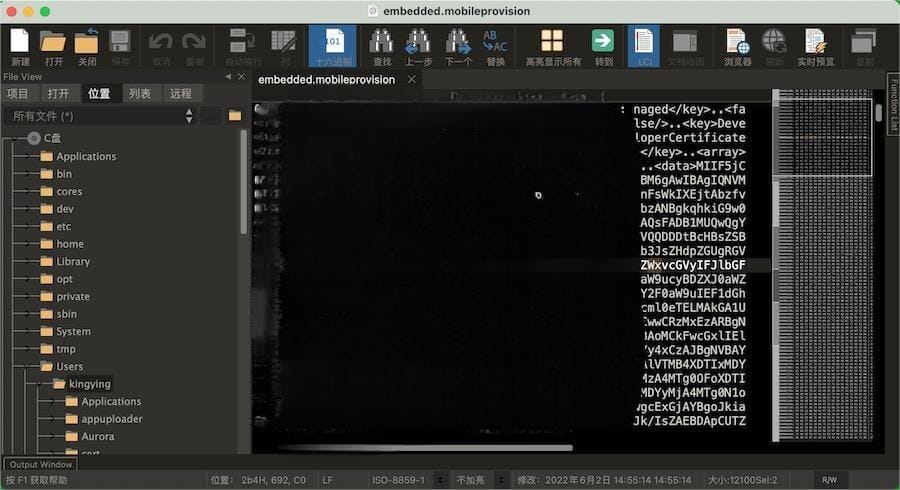Select the cores folder
Screen dimensions: 900x490
coord(69,192)
